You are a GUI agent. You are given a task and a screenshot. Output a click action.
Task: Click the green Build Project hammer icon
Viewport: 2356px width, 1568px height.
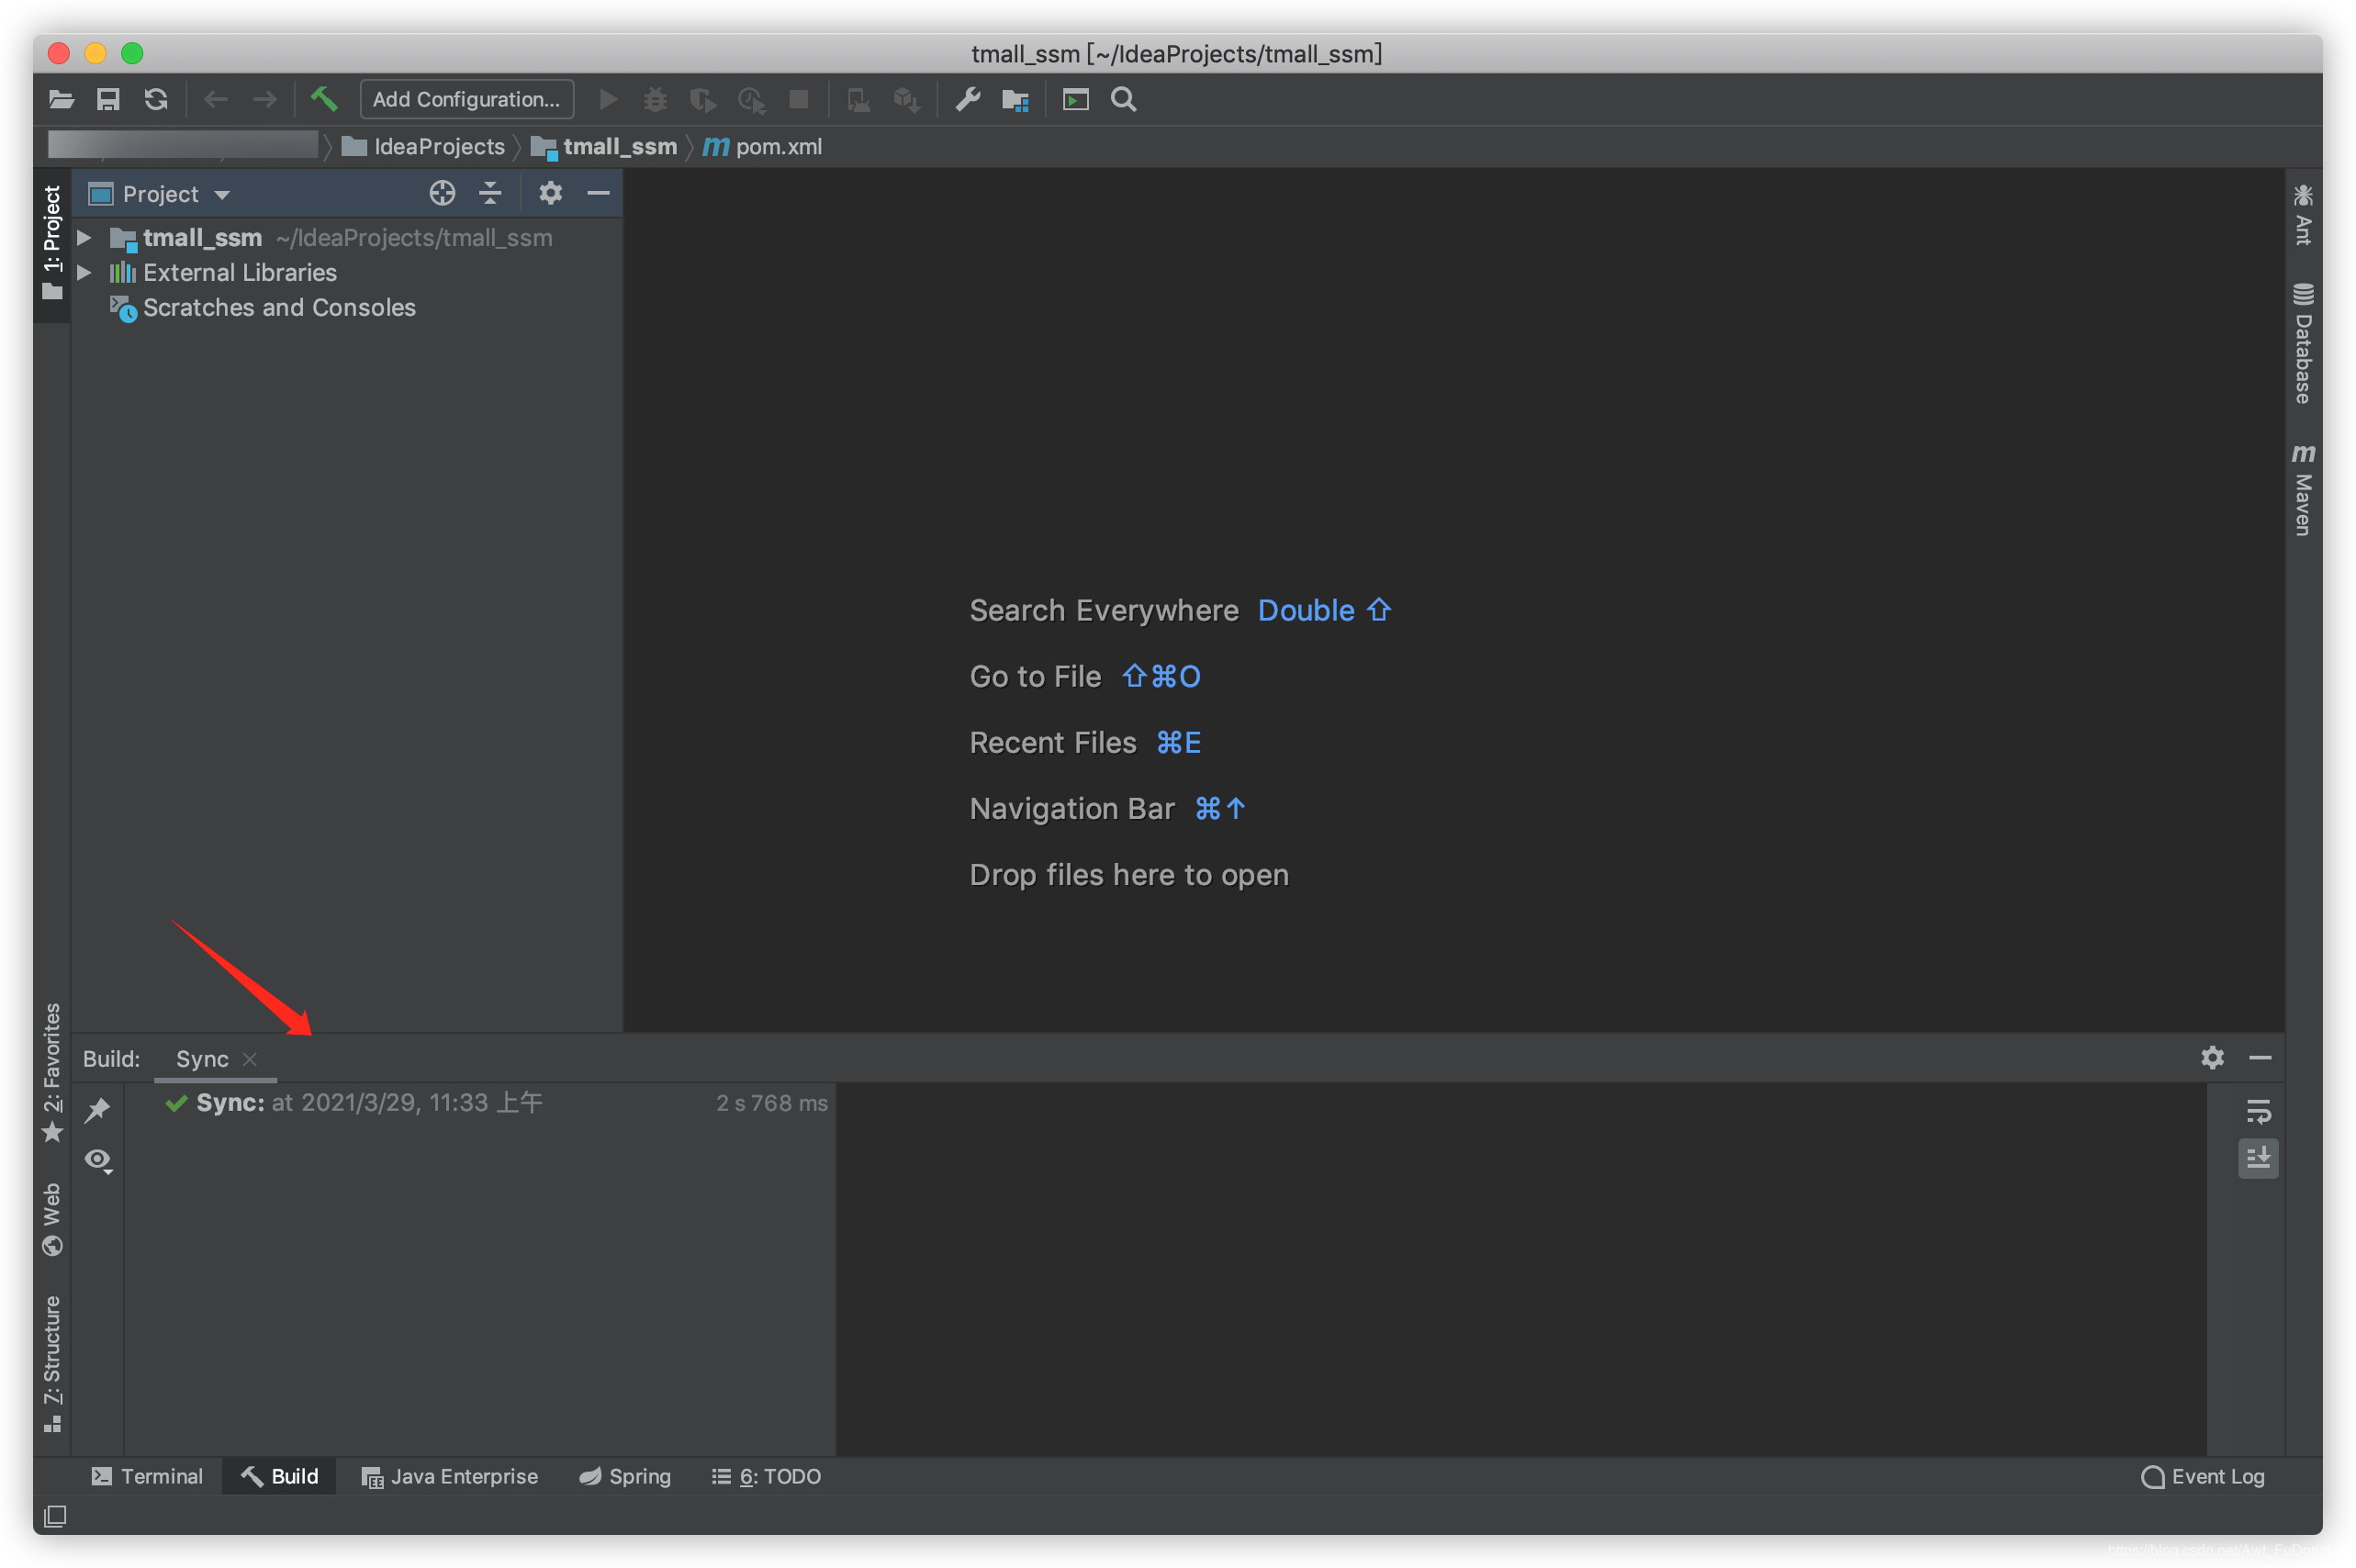(x=323, y=99)
